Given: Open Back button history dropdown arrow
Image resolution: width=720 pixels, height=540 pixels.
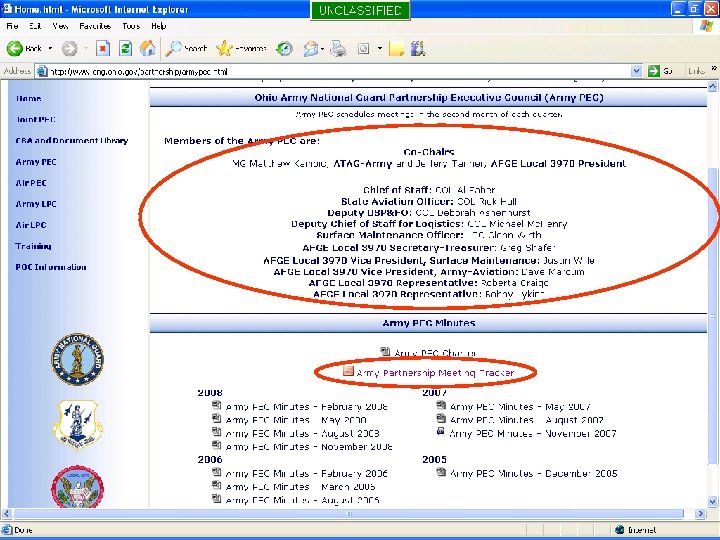Looking at the screenshot, I should [x=51, y=48].
